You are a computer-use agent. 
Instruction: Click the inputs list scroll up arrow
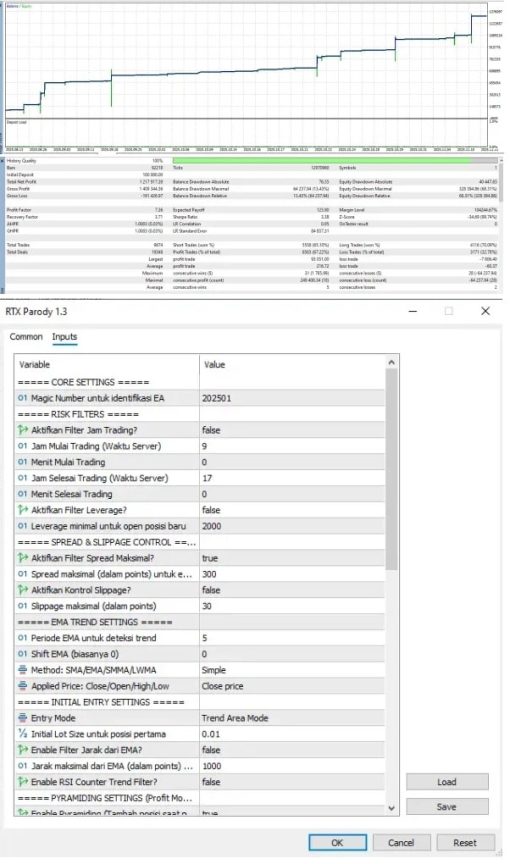pyautogui.click(x=391, y=363)
